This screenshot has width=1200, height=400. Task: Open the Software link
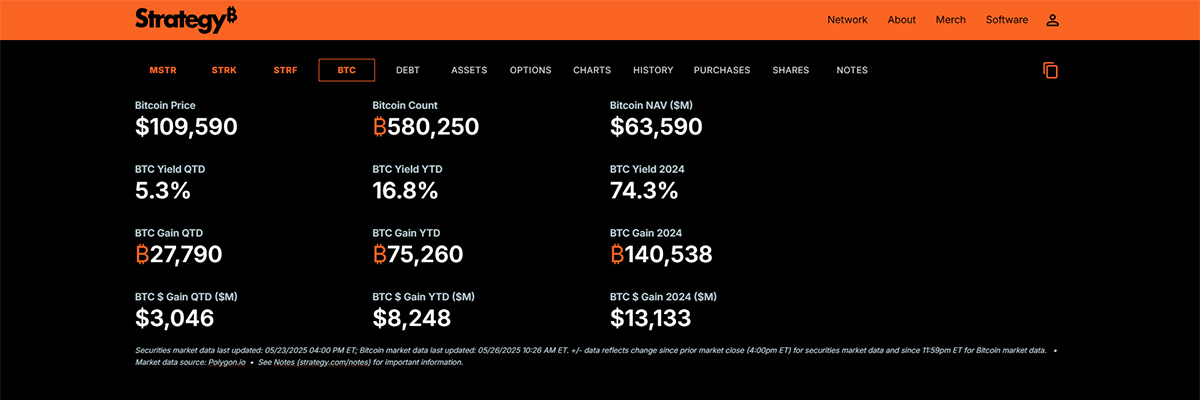pyautogui.click(x=1007, y=20)
